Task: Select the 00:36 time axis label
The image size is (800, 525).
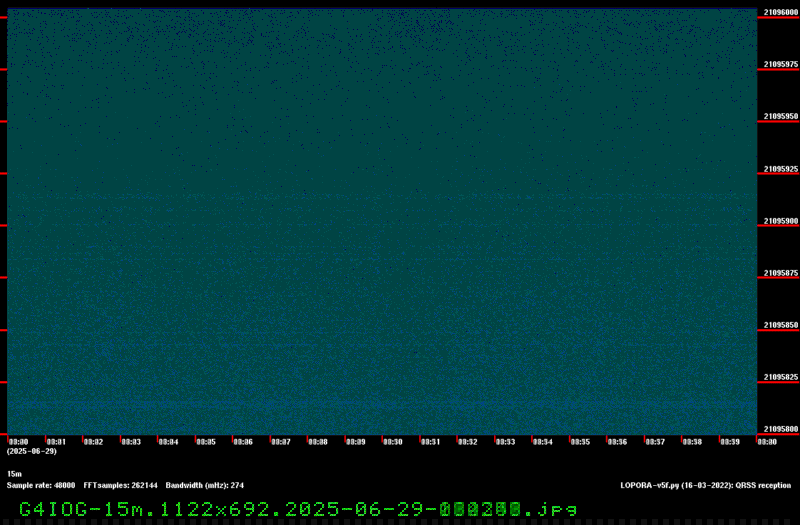Action: click(617, 442)
